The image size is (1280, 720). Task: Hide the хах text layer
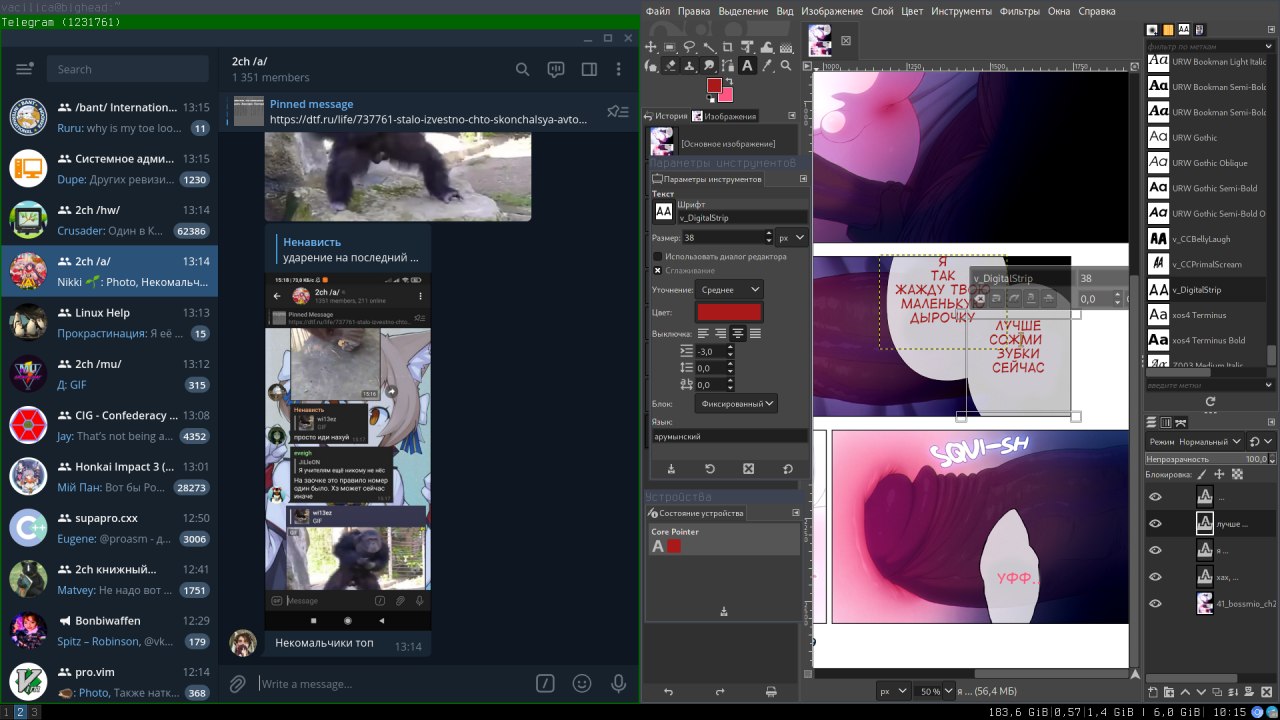[1155, 577]
